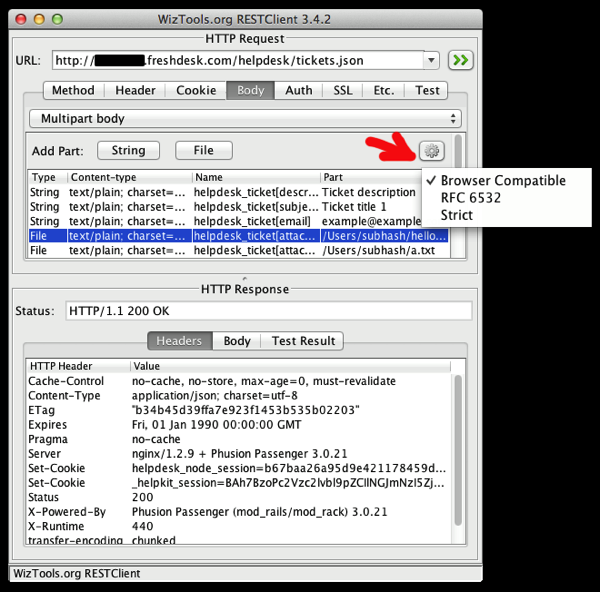Open the Multipart body type dropdown
600x592 pixels.
pos(245,119)
